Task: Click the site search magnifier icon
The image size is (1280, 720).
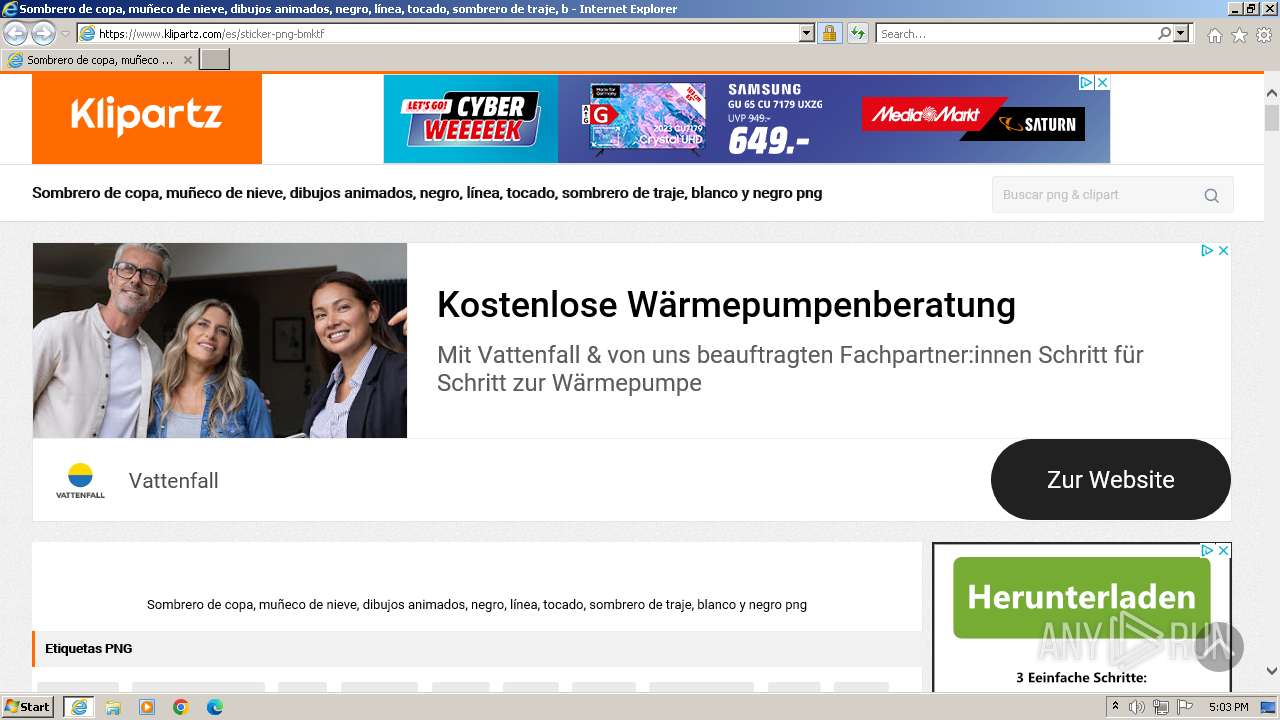Action: 1211,195
